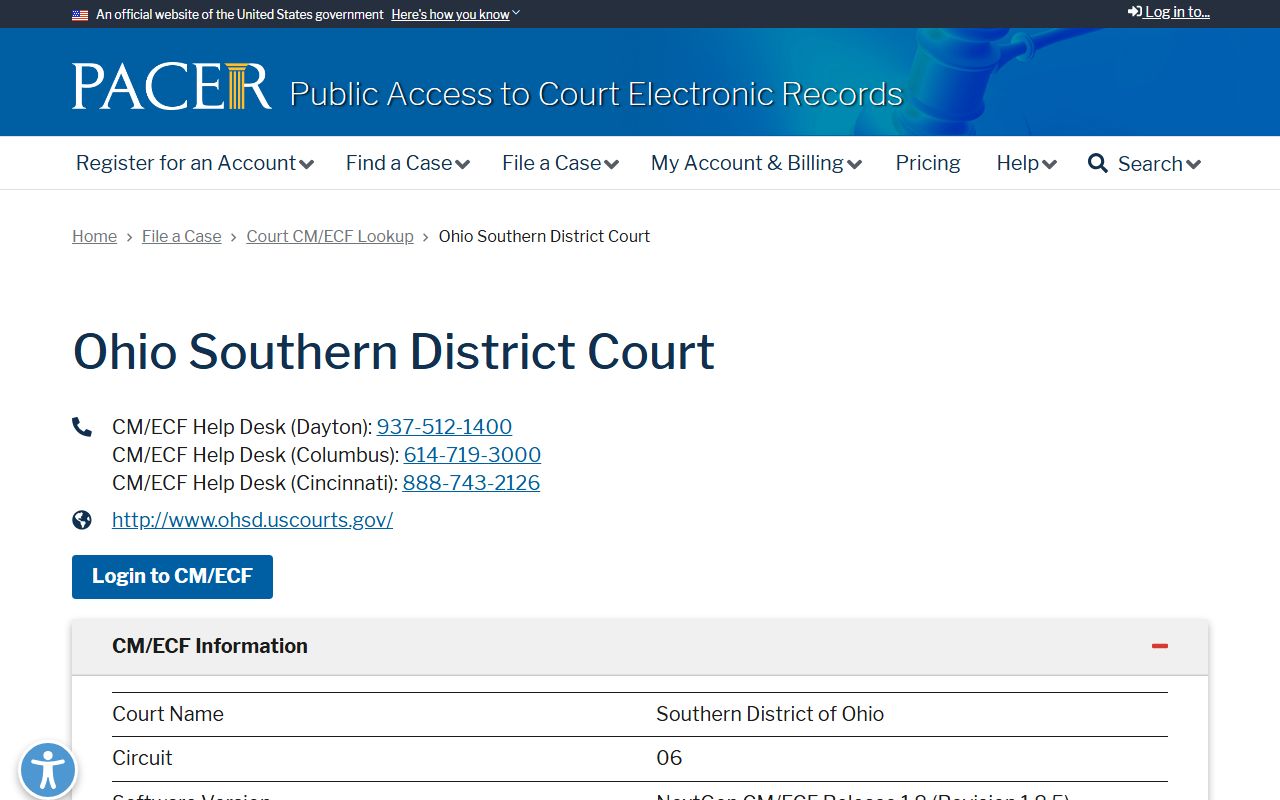Expand Register for an Account menu
The height and width of the screenshot is (800, 1280).
pyautogui.click(x=195, y=163)
